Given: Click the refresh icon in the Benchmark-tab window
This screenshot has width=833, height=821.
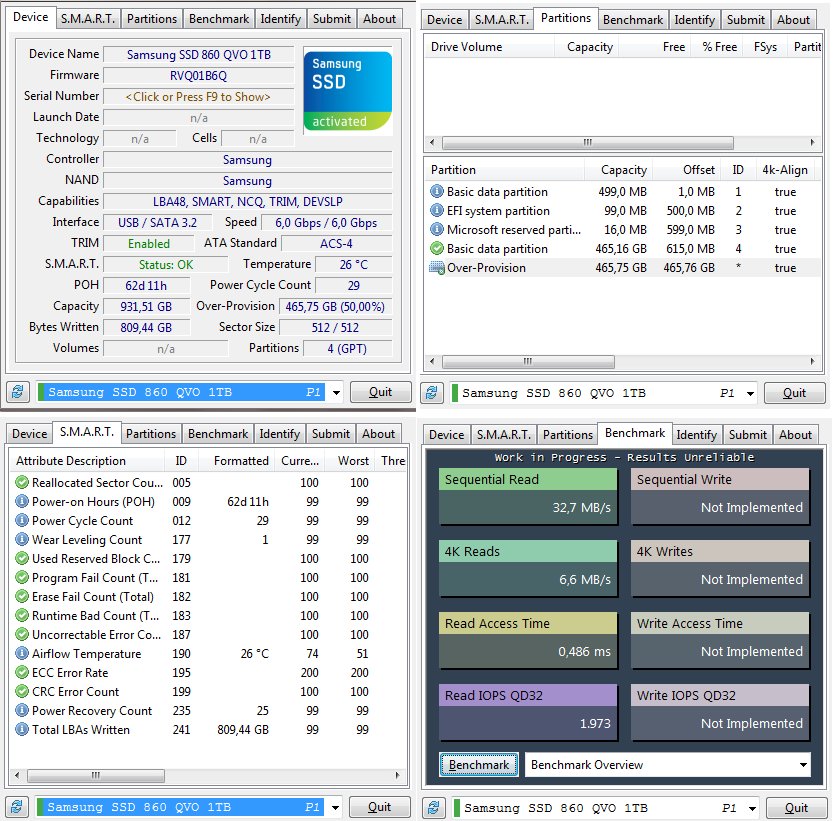Looking at the screenshot, I should (434, 808).
